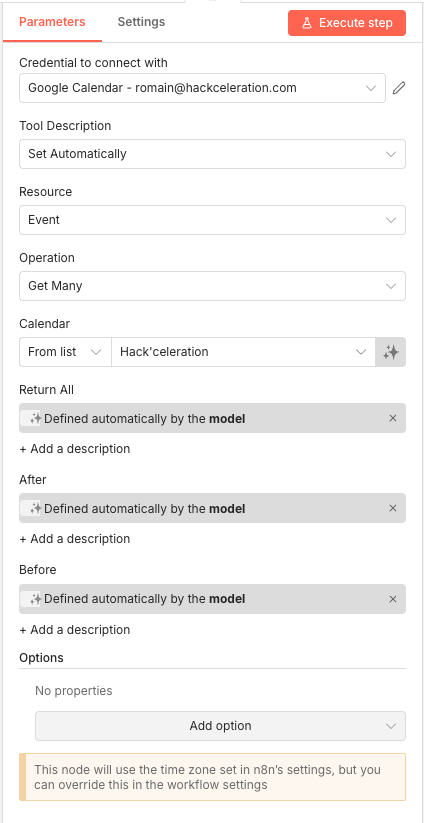Open the Credential to connect with dropdown
Viewport: 424px width, 823px height.
pyautogui.click(x=203, y=88)
